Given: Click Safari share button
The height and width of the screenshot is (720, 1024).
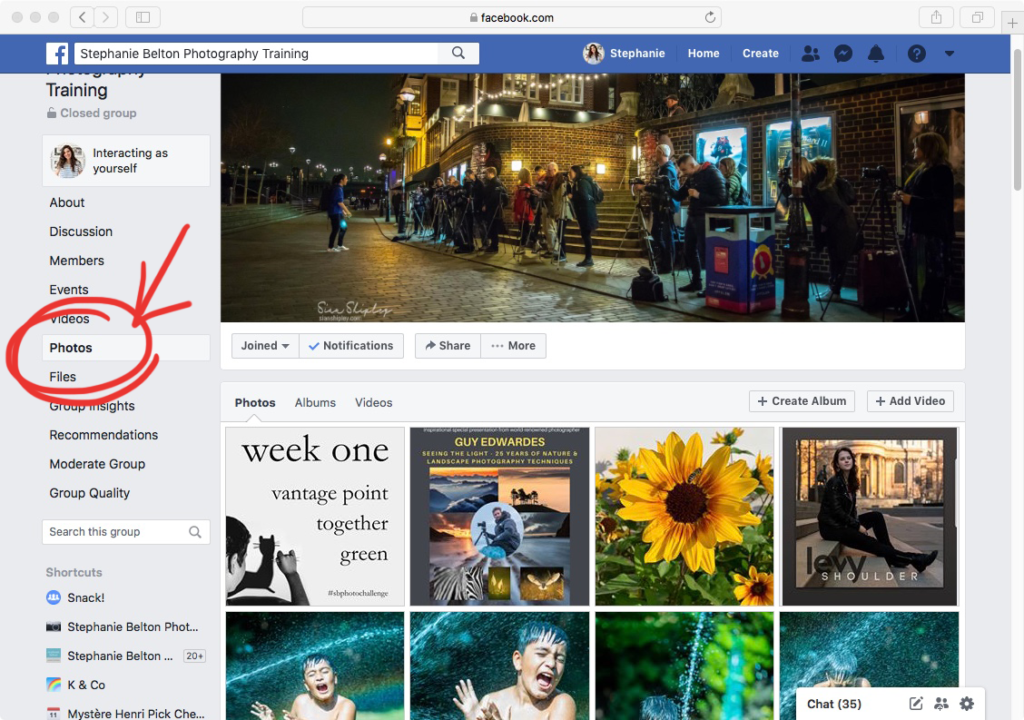Looking at the screenshot, I should 936,18.
